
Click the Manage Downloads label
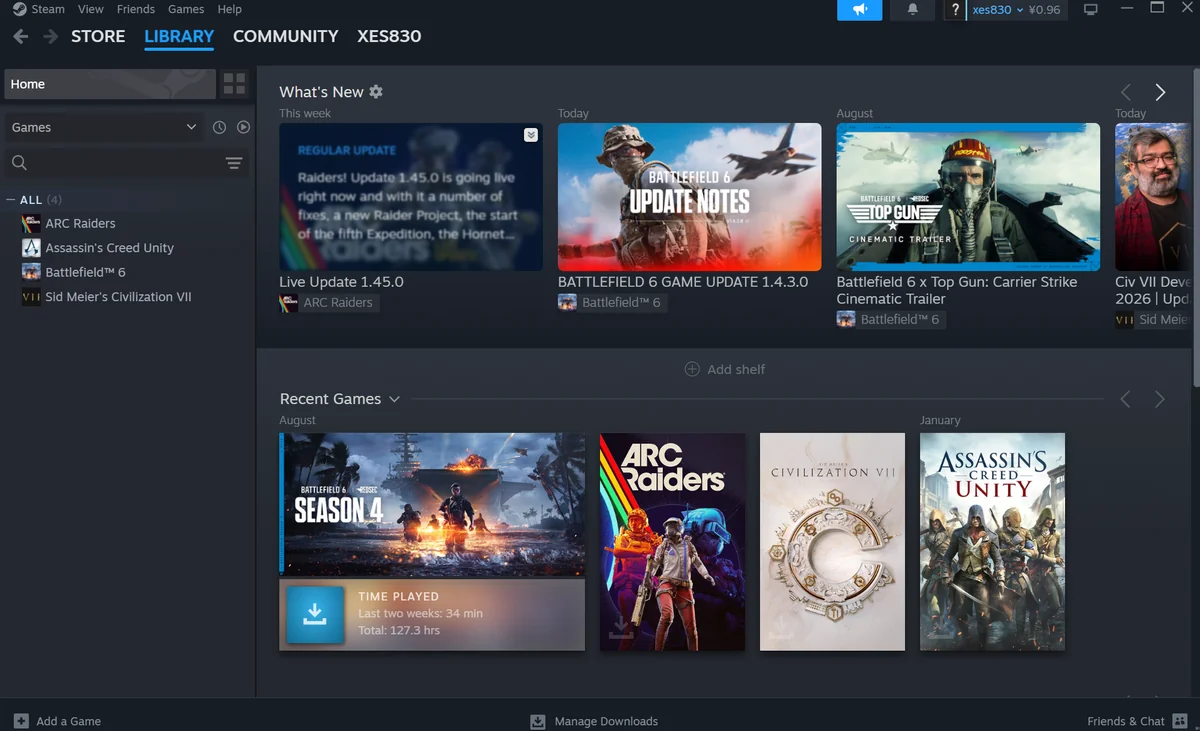(606, 721)
